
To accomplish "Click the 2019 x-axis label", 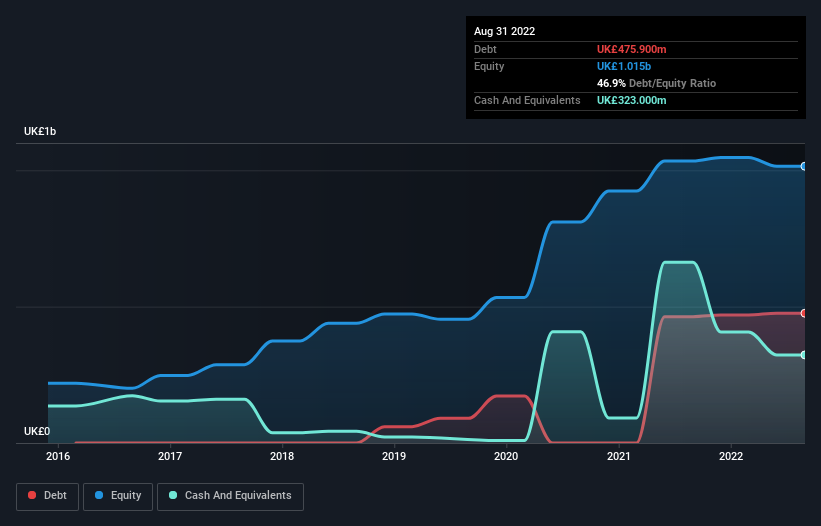I will coord(394,456).
